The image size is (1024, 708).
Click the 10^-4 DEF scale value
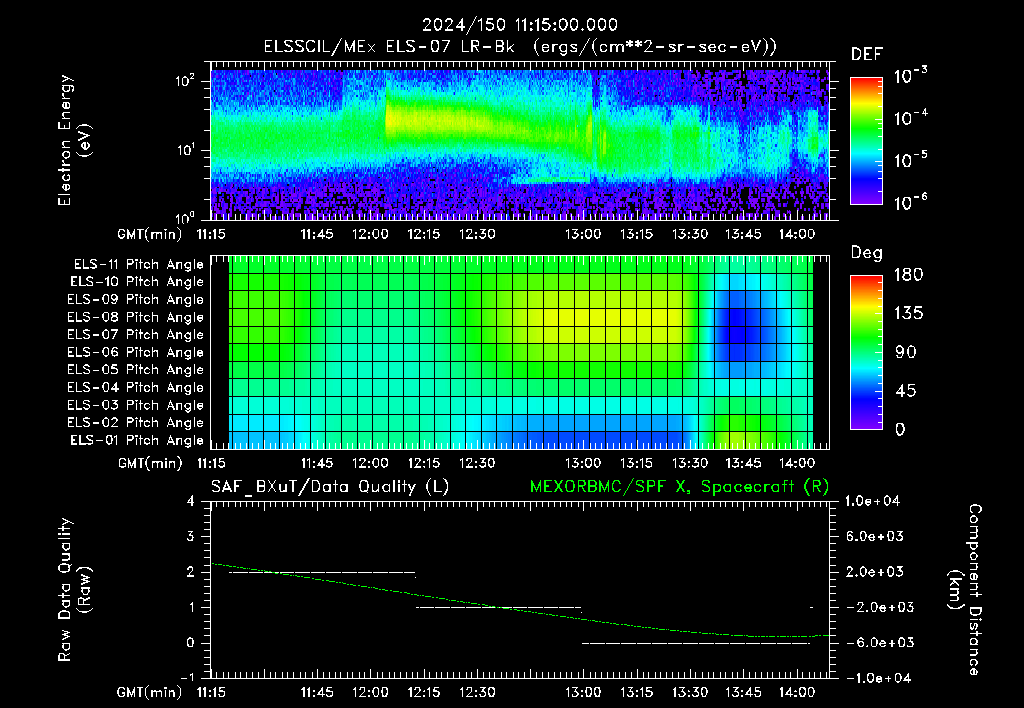910,118
